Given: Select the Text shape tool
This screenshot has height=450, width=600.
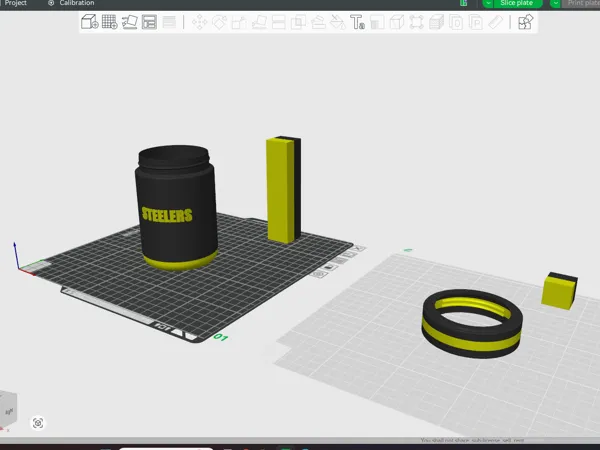Looking at the screenshot, I should point(357,22).
